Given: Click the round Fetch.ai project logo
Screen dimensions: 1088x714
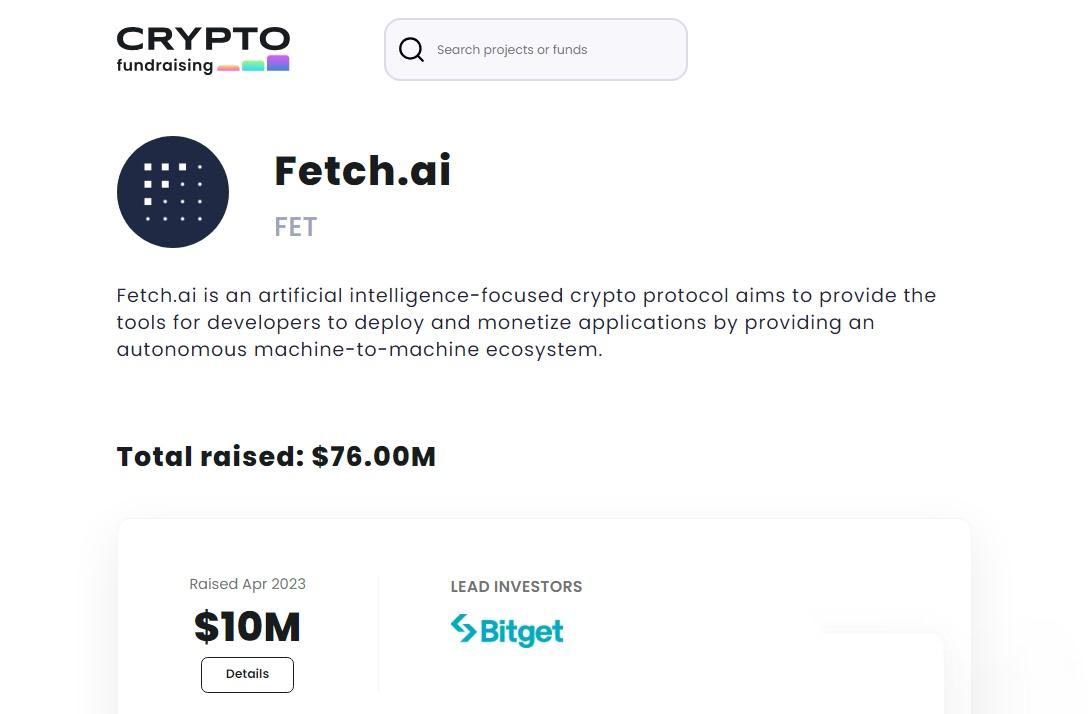Looking at the screenshot, I should pyautogui.click(x=173, y=192).
